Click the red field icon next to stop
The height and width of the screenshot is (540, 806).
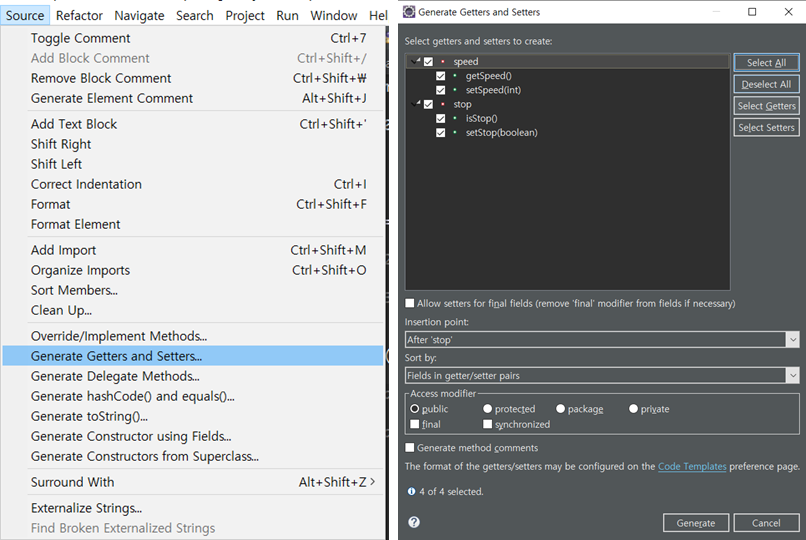pos(443,104)
